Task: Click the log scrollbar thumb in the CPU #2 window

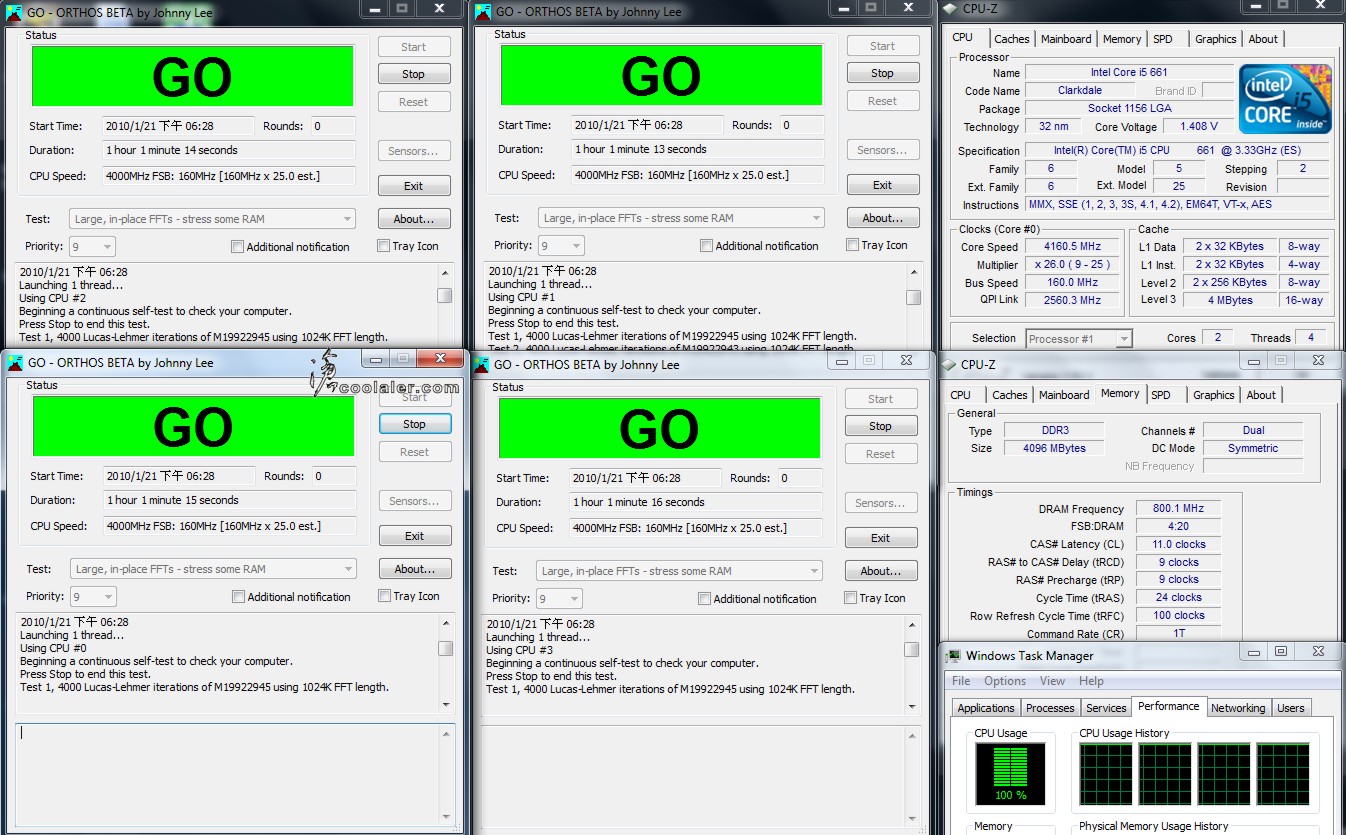Action: 444,295
